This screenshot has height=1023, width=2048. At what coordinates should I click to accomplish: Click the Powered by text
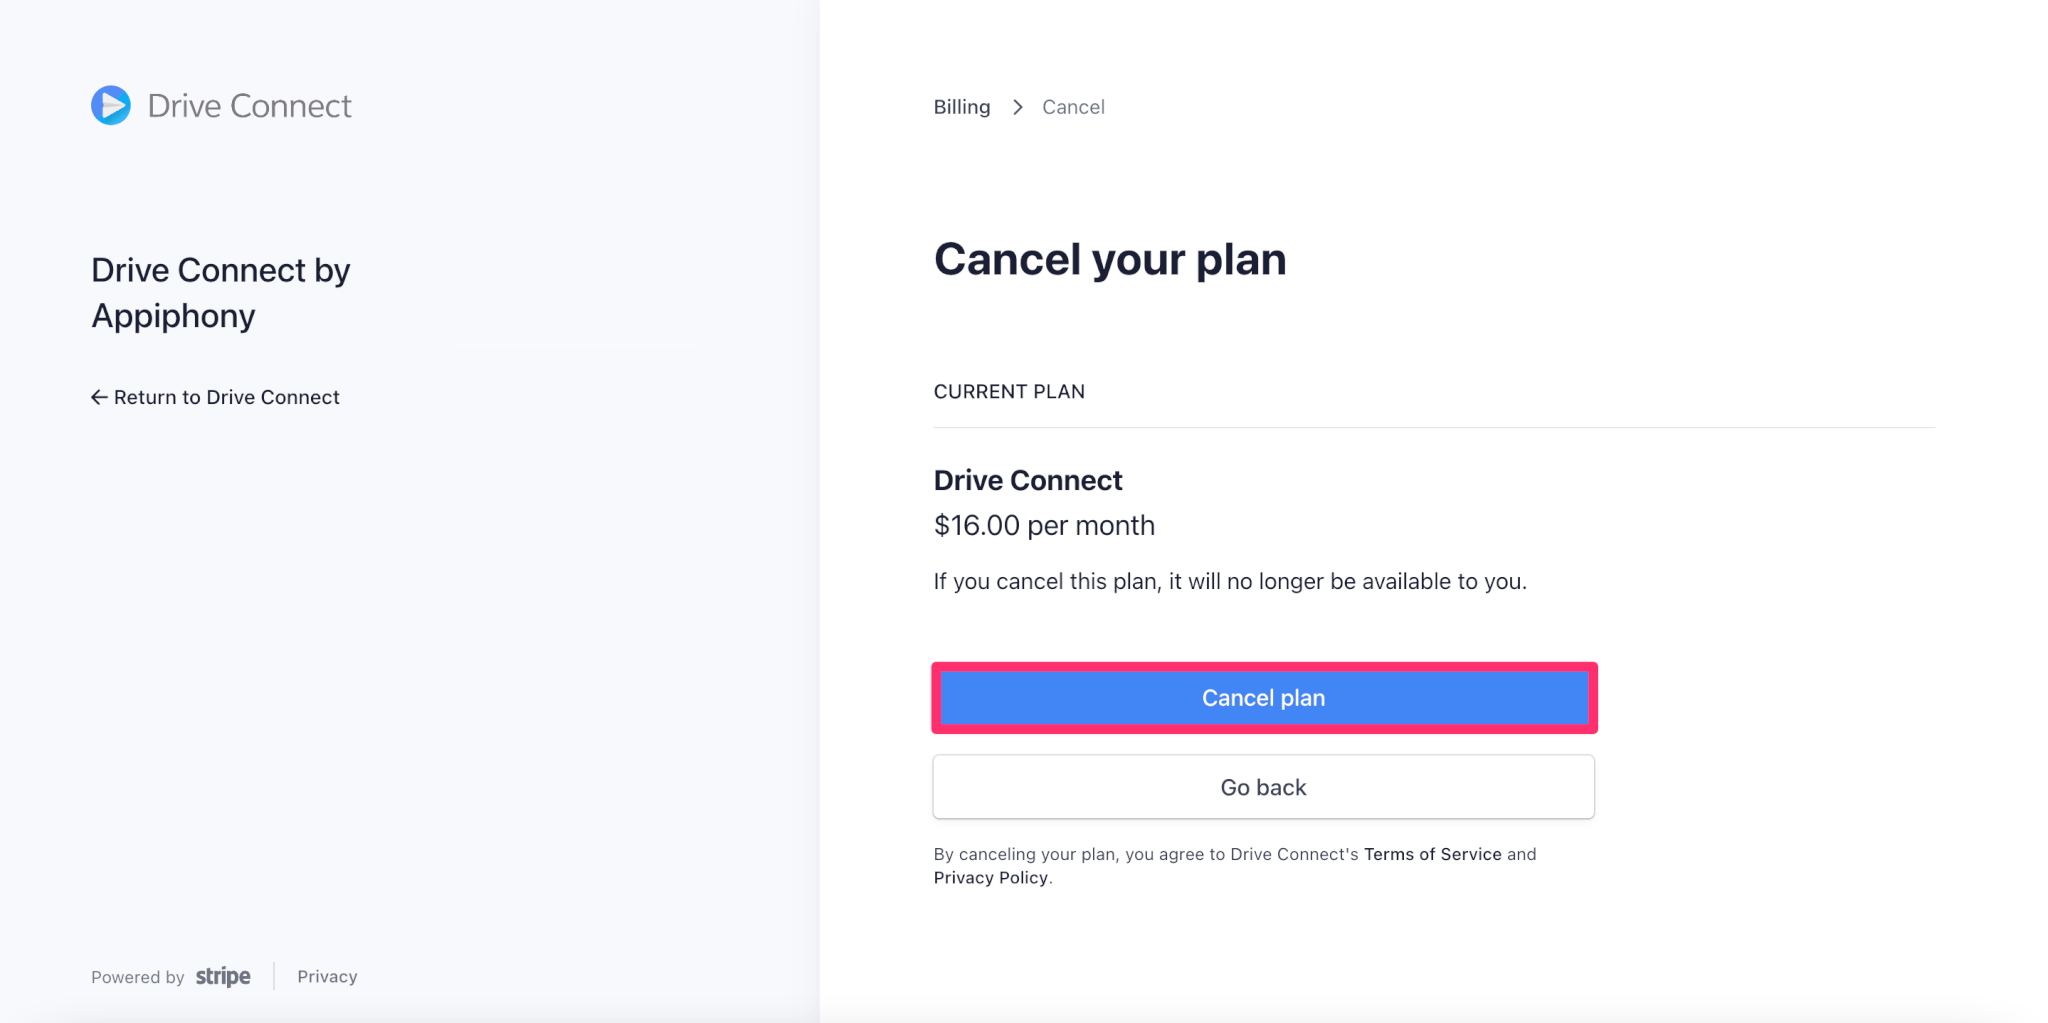point(138,977)
